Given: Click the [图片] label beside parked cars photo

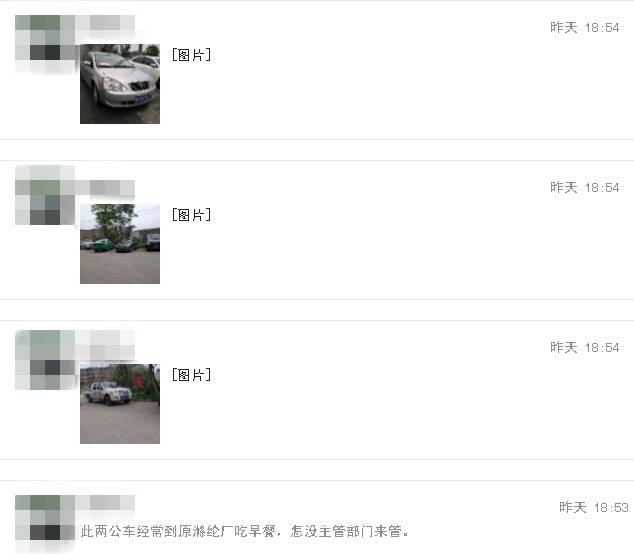Looking at the screenshot, I should coord(191,215).
